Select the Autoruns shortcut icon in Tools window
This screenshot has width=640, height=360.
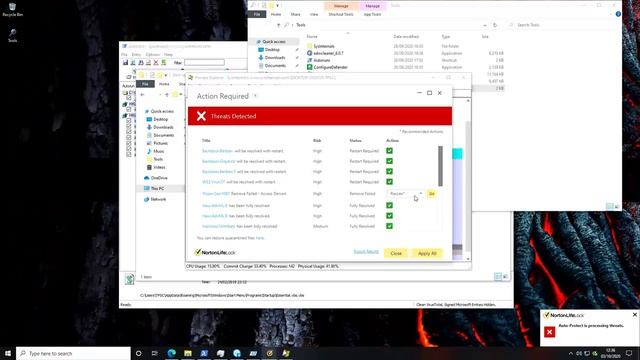pyautogui.click(x=309, y=60)
